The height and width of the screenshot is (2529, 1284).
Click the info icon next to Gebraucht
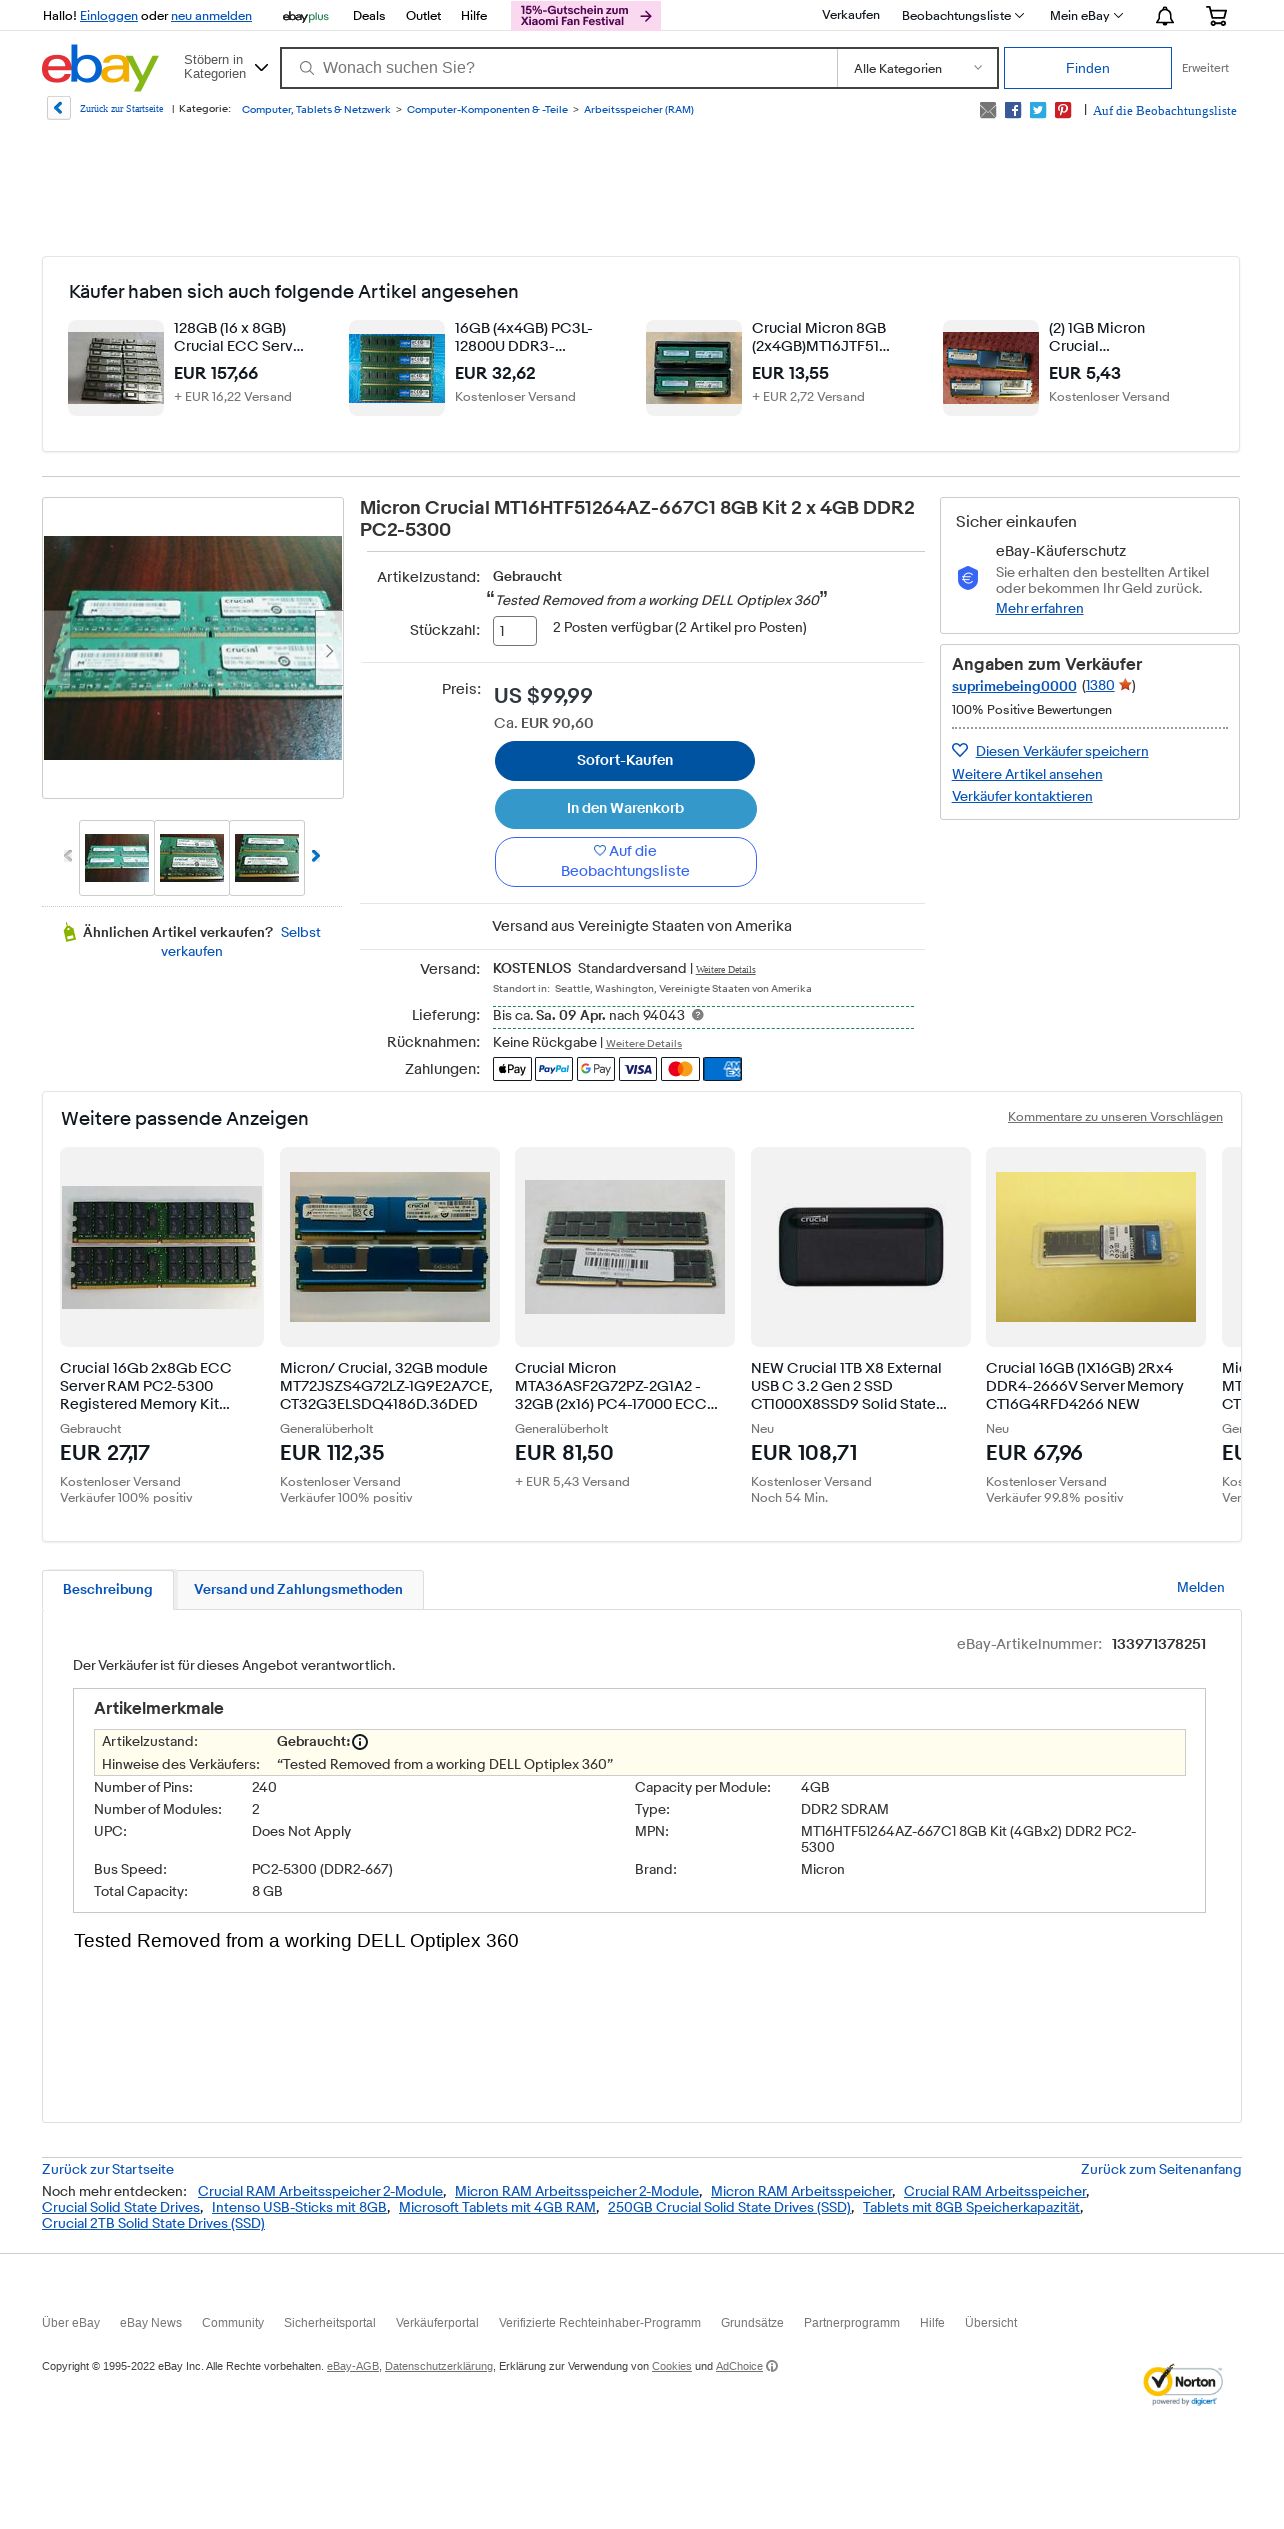click(x=360, y=1742)
